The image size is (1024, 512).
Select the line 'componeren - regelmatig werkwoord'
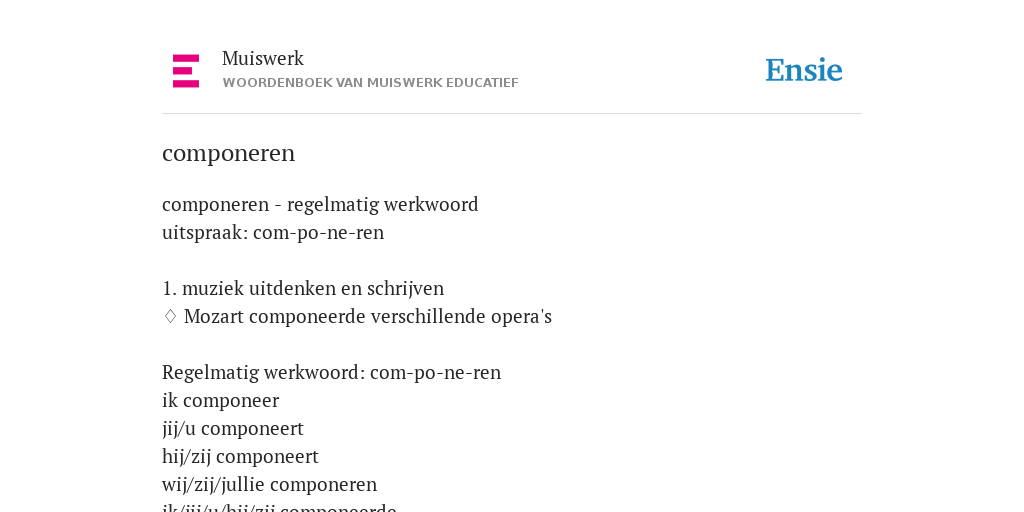click(x=320, y=204)
